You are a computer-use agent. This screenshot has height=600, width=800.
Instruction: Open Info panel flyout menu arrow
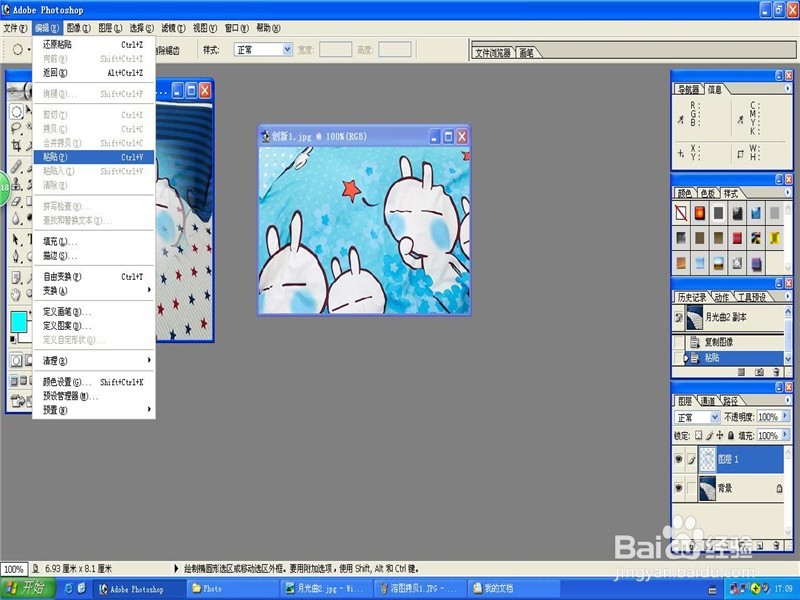[x=787, y=89]
